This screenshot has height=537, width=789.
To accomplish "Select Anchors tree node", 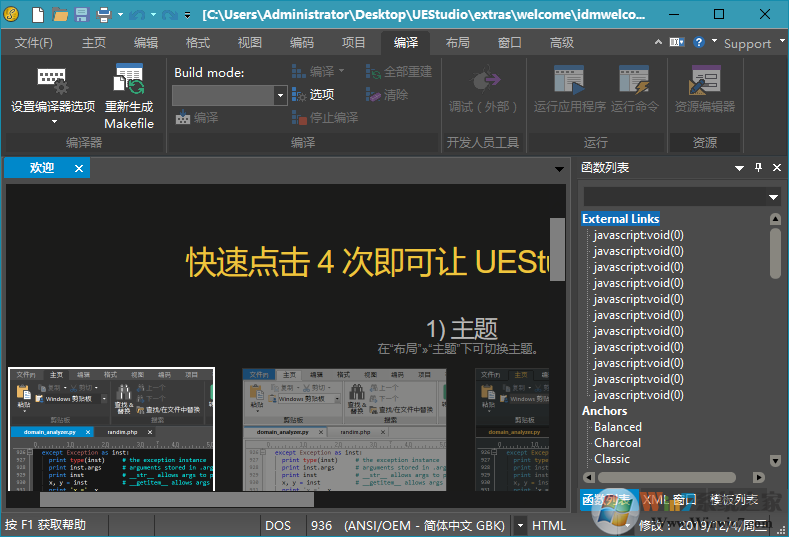I will coord(604,411).
